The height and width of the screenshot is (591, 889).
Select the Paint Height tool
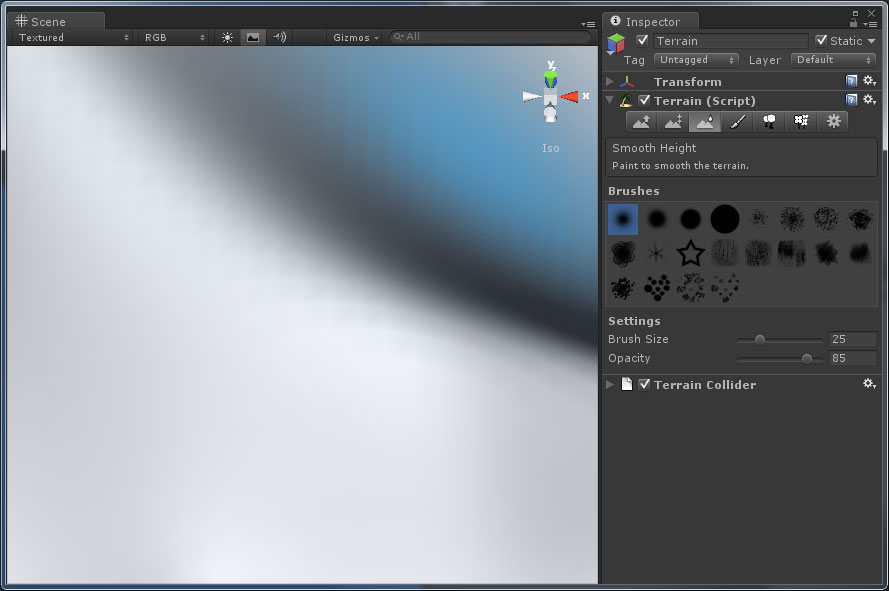(x=673, y=122)
